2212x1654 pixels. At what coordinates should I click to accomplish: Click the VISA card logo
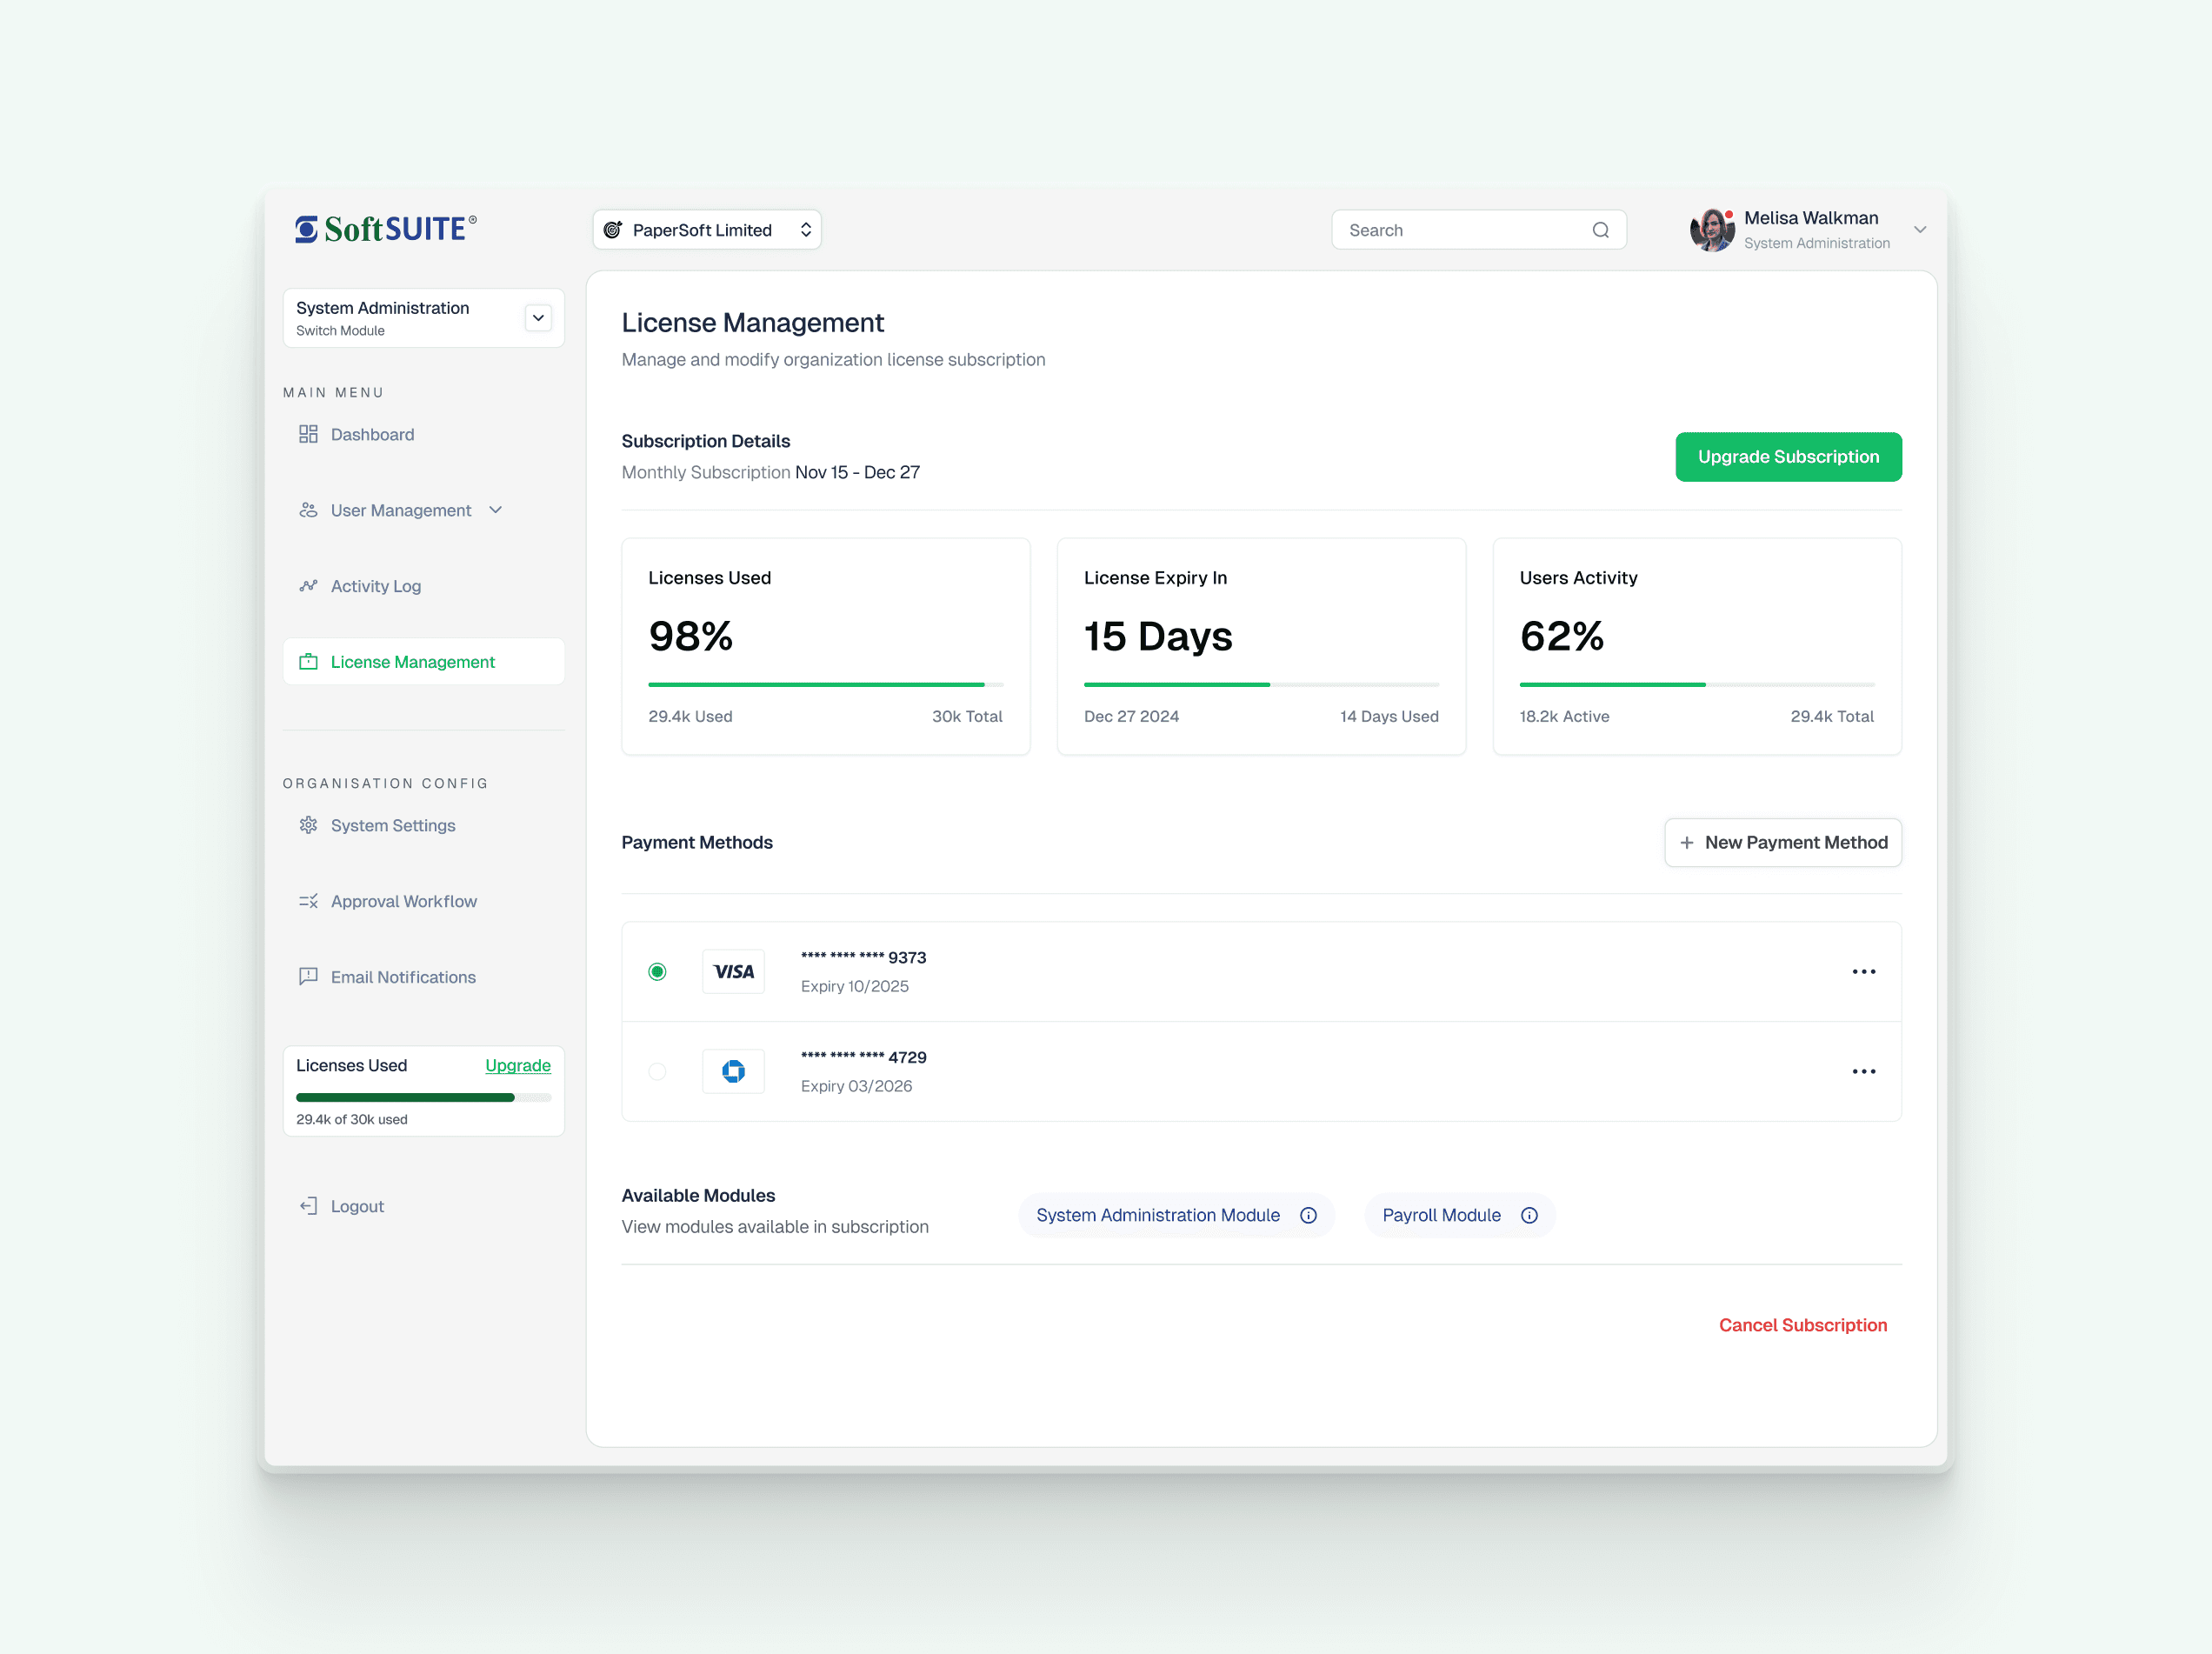pos(733,972)
